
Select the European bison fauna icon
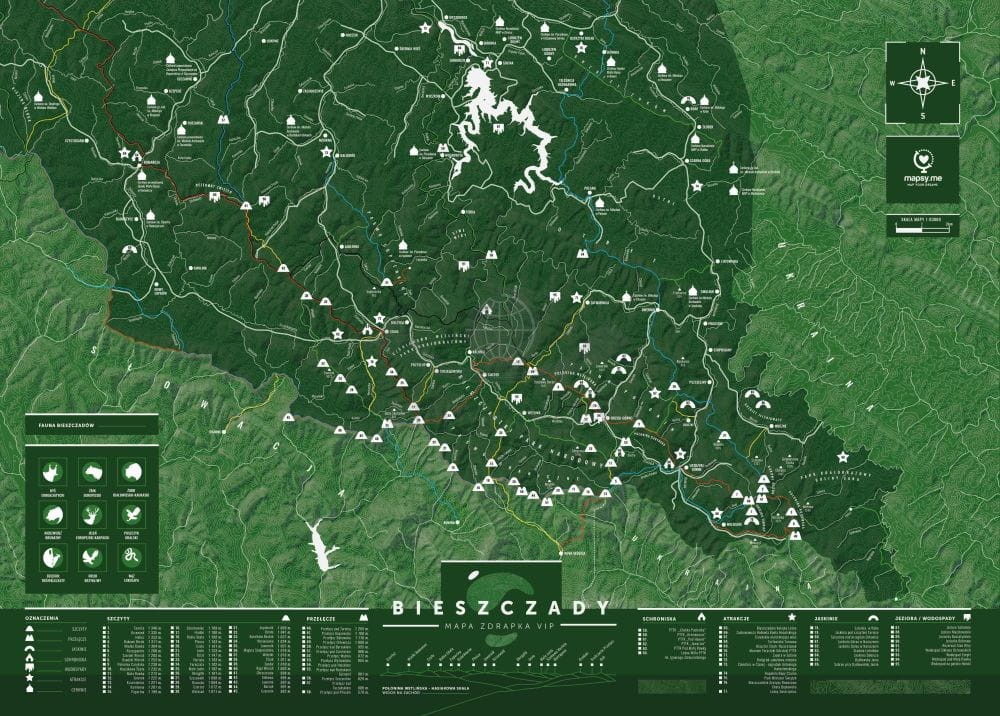tap(129, 471)
